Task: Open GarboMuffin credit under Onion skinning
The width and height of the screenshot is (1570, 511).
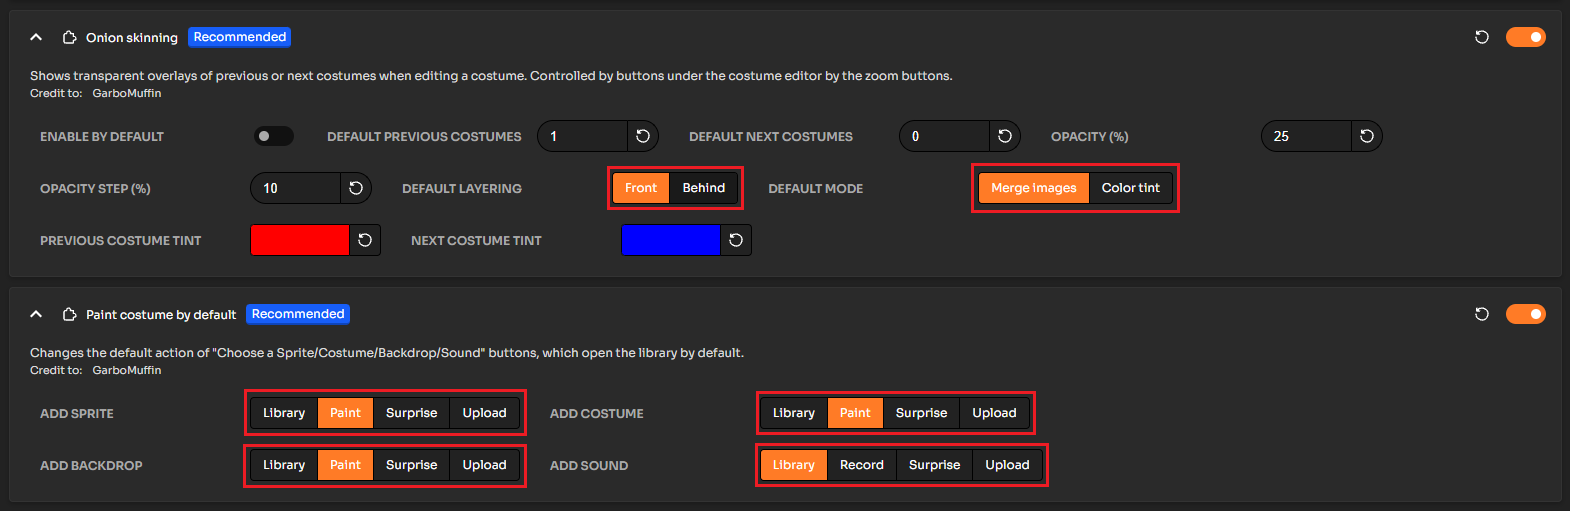Action: tap(127, 93)
